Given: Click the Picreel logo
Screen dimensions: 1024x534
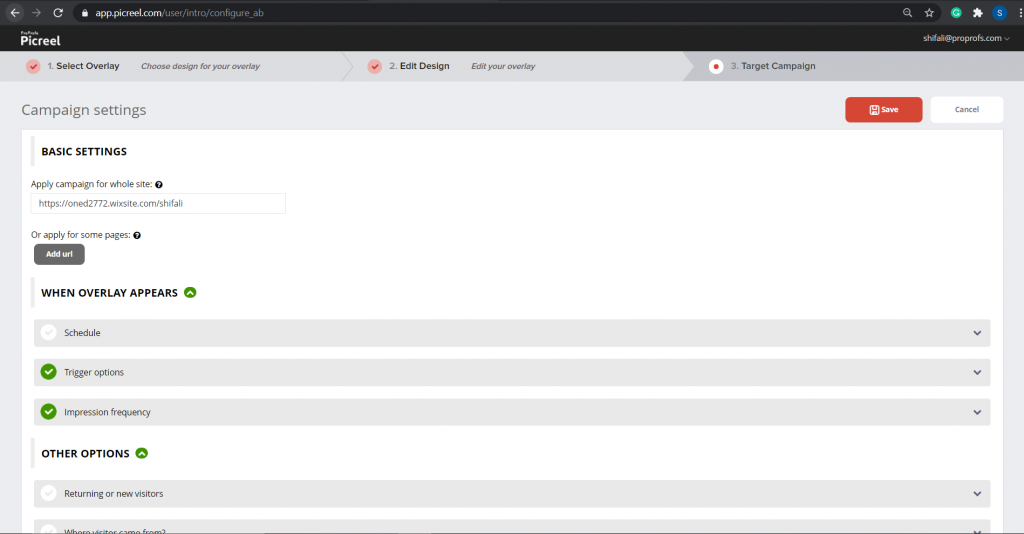Looking at the screenshot, I should (40, 39).
